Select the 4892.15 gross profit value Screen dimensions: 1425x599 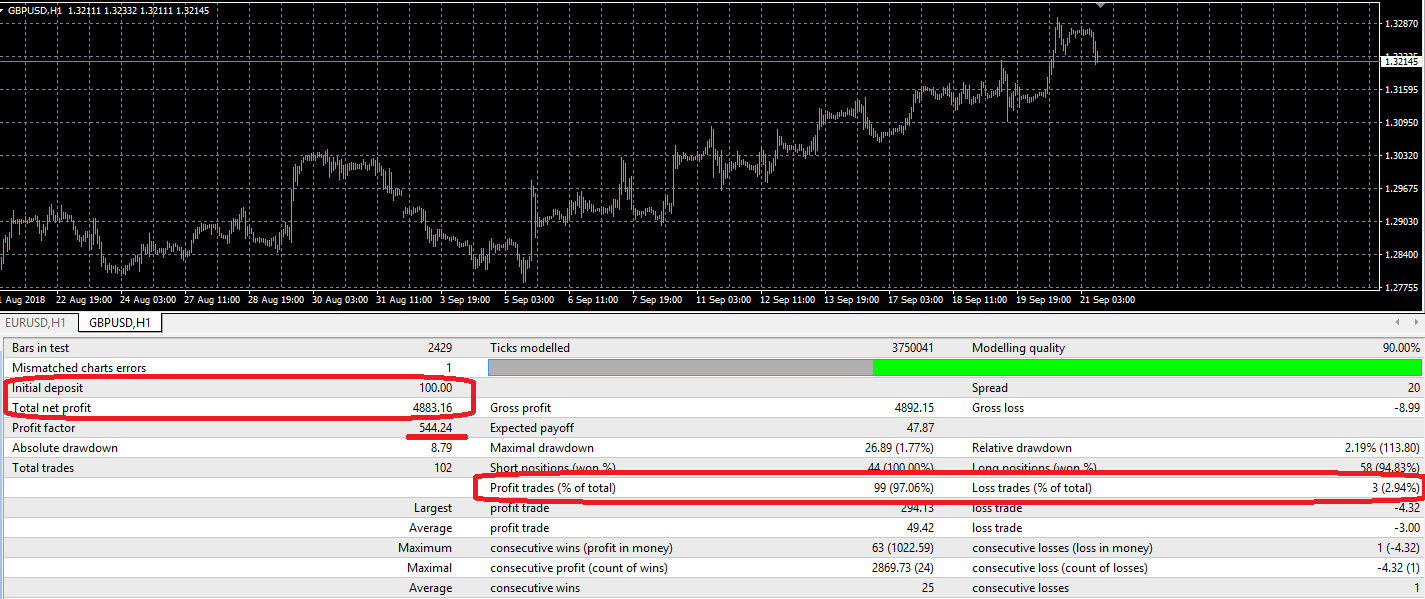pos(914,408)
